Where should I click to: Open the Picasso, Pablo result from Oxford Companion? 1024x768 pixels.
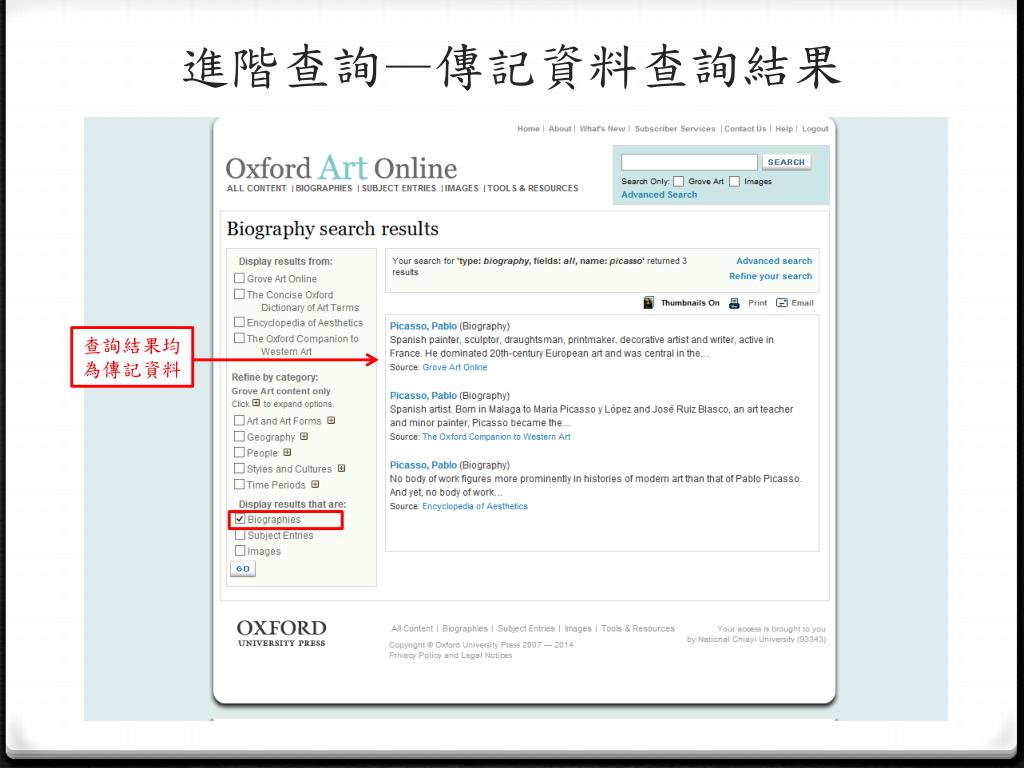click(x=423, y=396)
